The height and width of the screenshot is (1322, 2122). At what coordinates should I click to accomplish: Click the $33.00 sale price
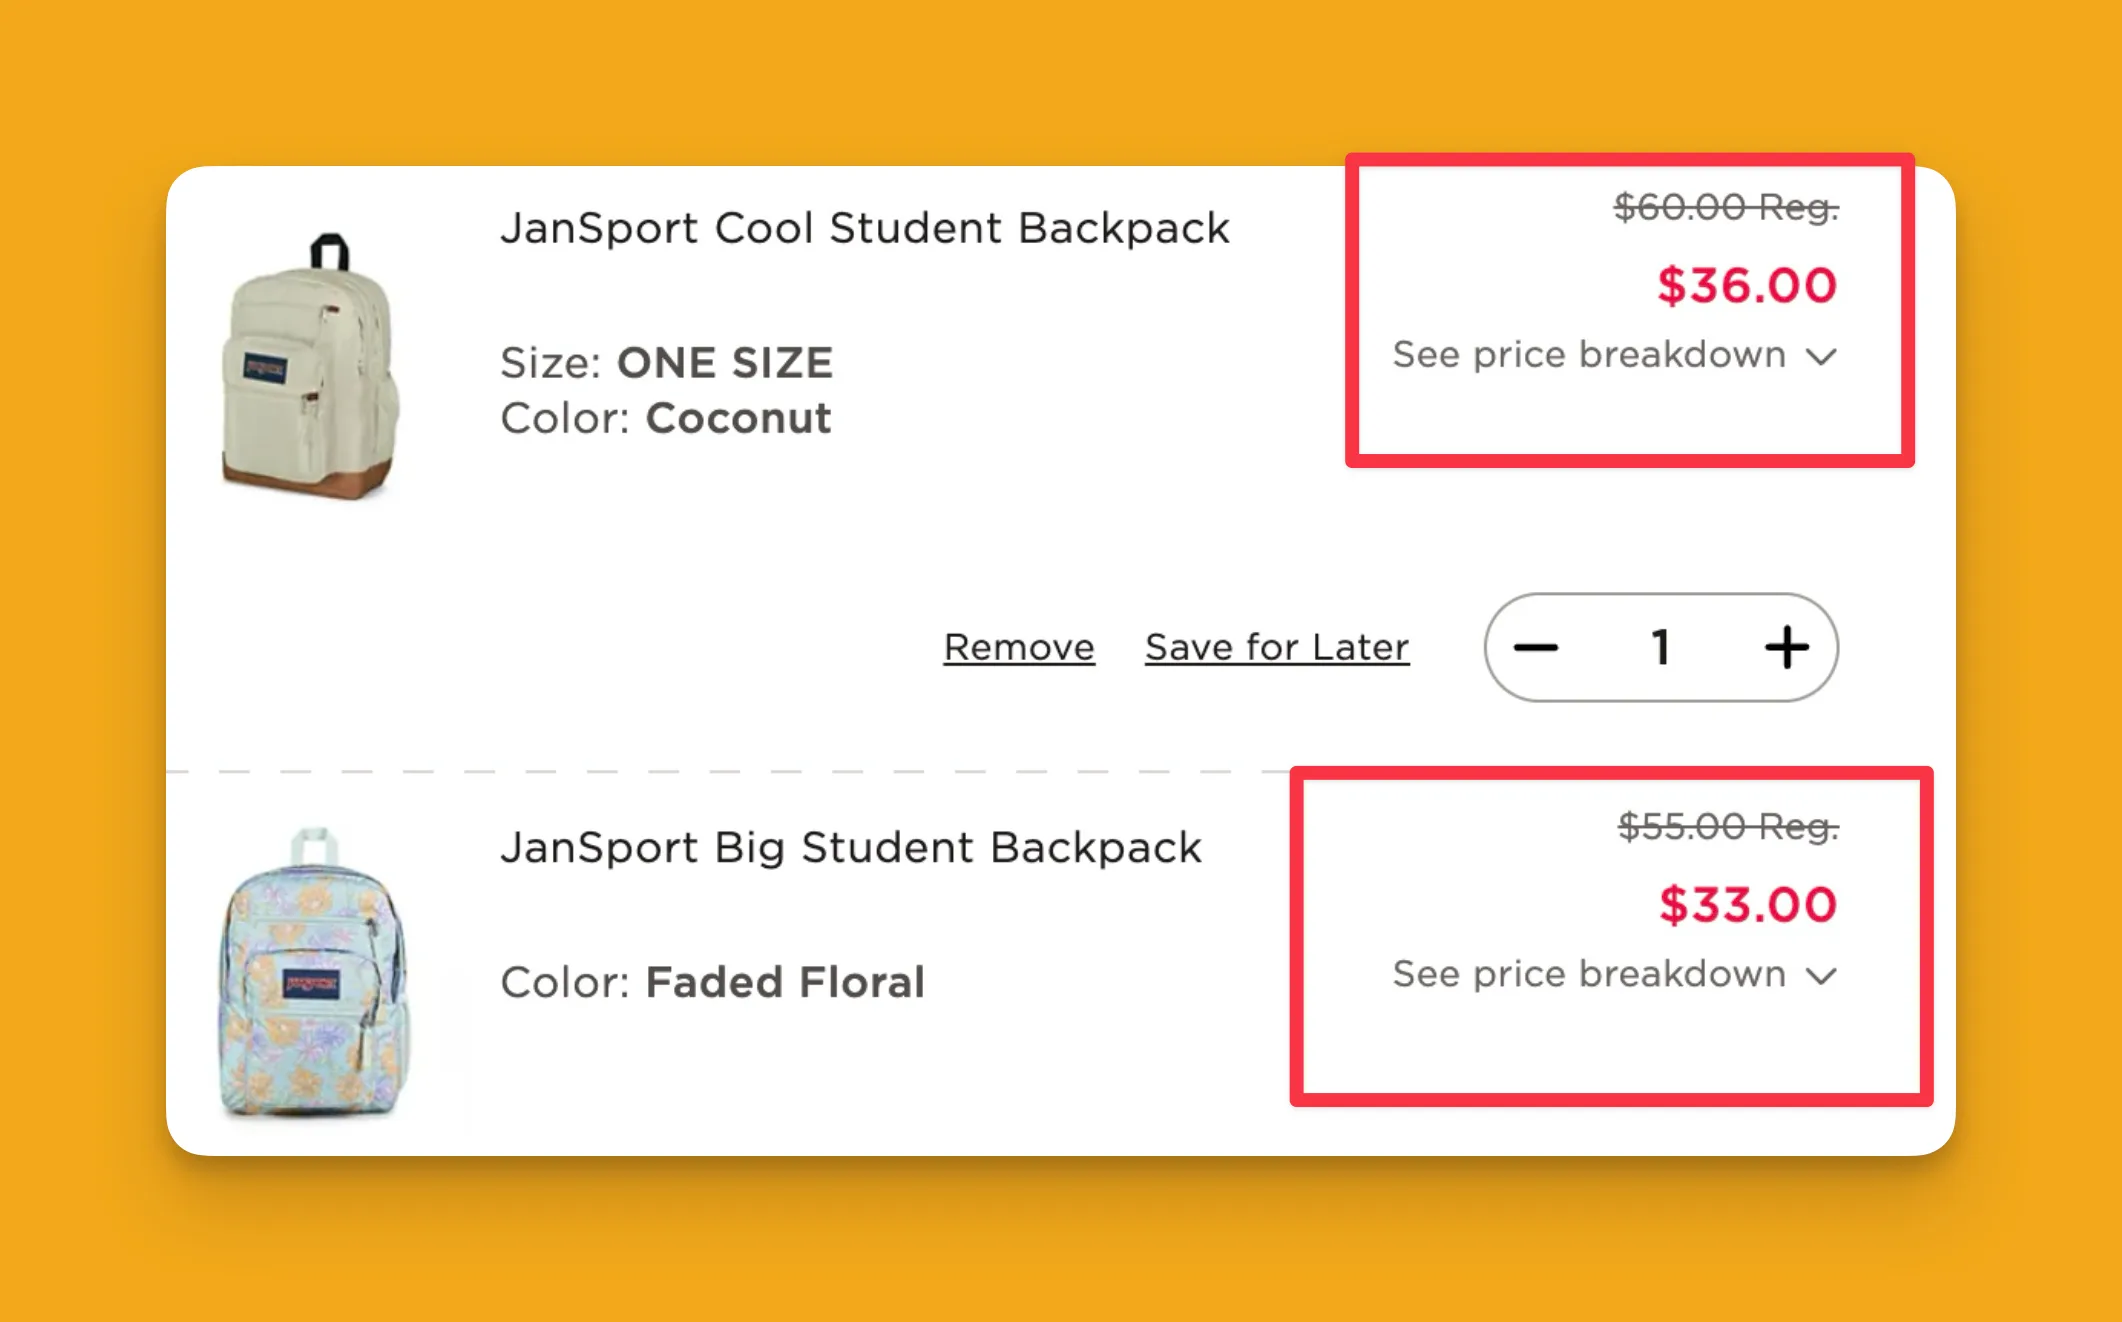(1748, 905)
